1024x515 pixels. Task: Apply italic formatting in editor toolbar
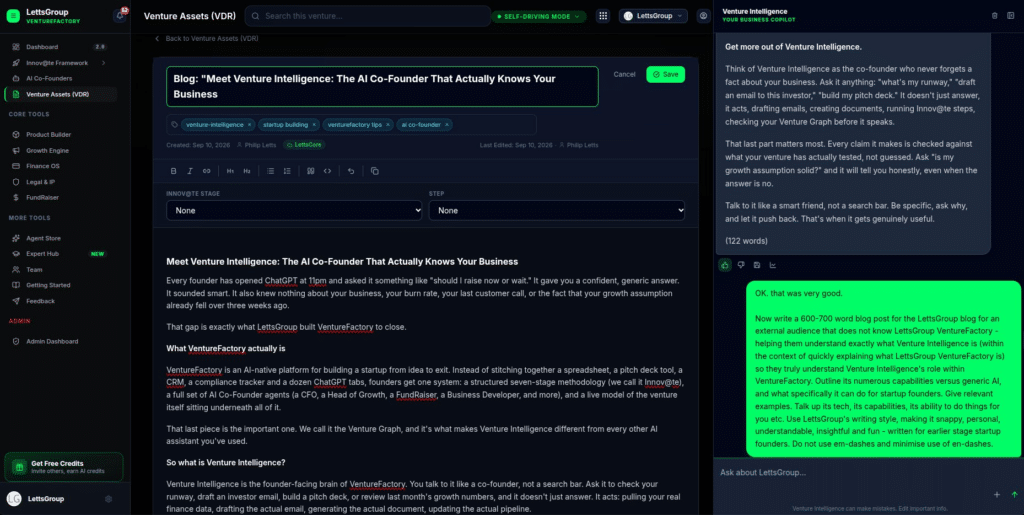190,171
